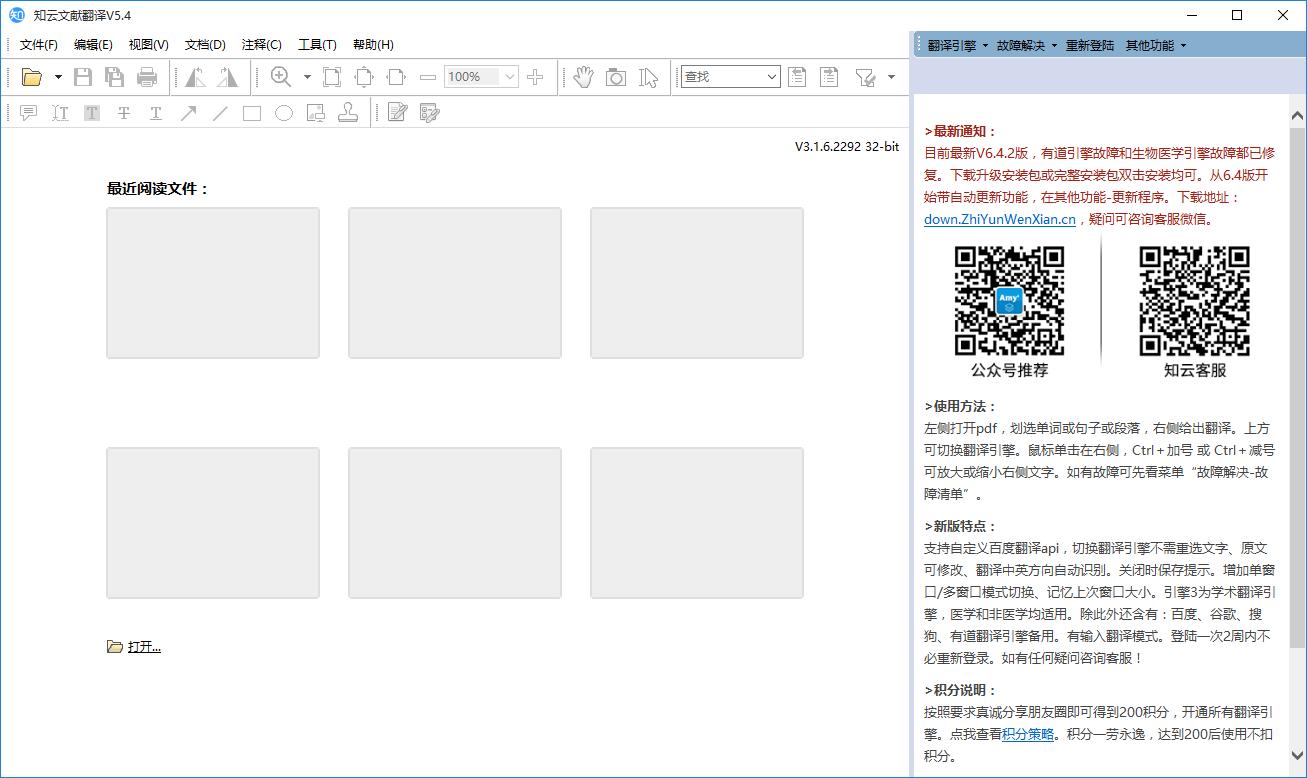1307x778 pixels.
Task: Click the right panel scrollbar up arrow
Action: tap(1297, 113)
